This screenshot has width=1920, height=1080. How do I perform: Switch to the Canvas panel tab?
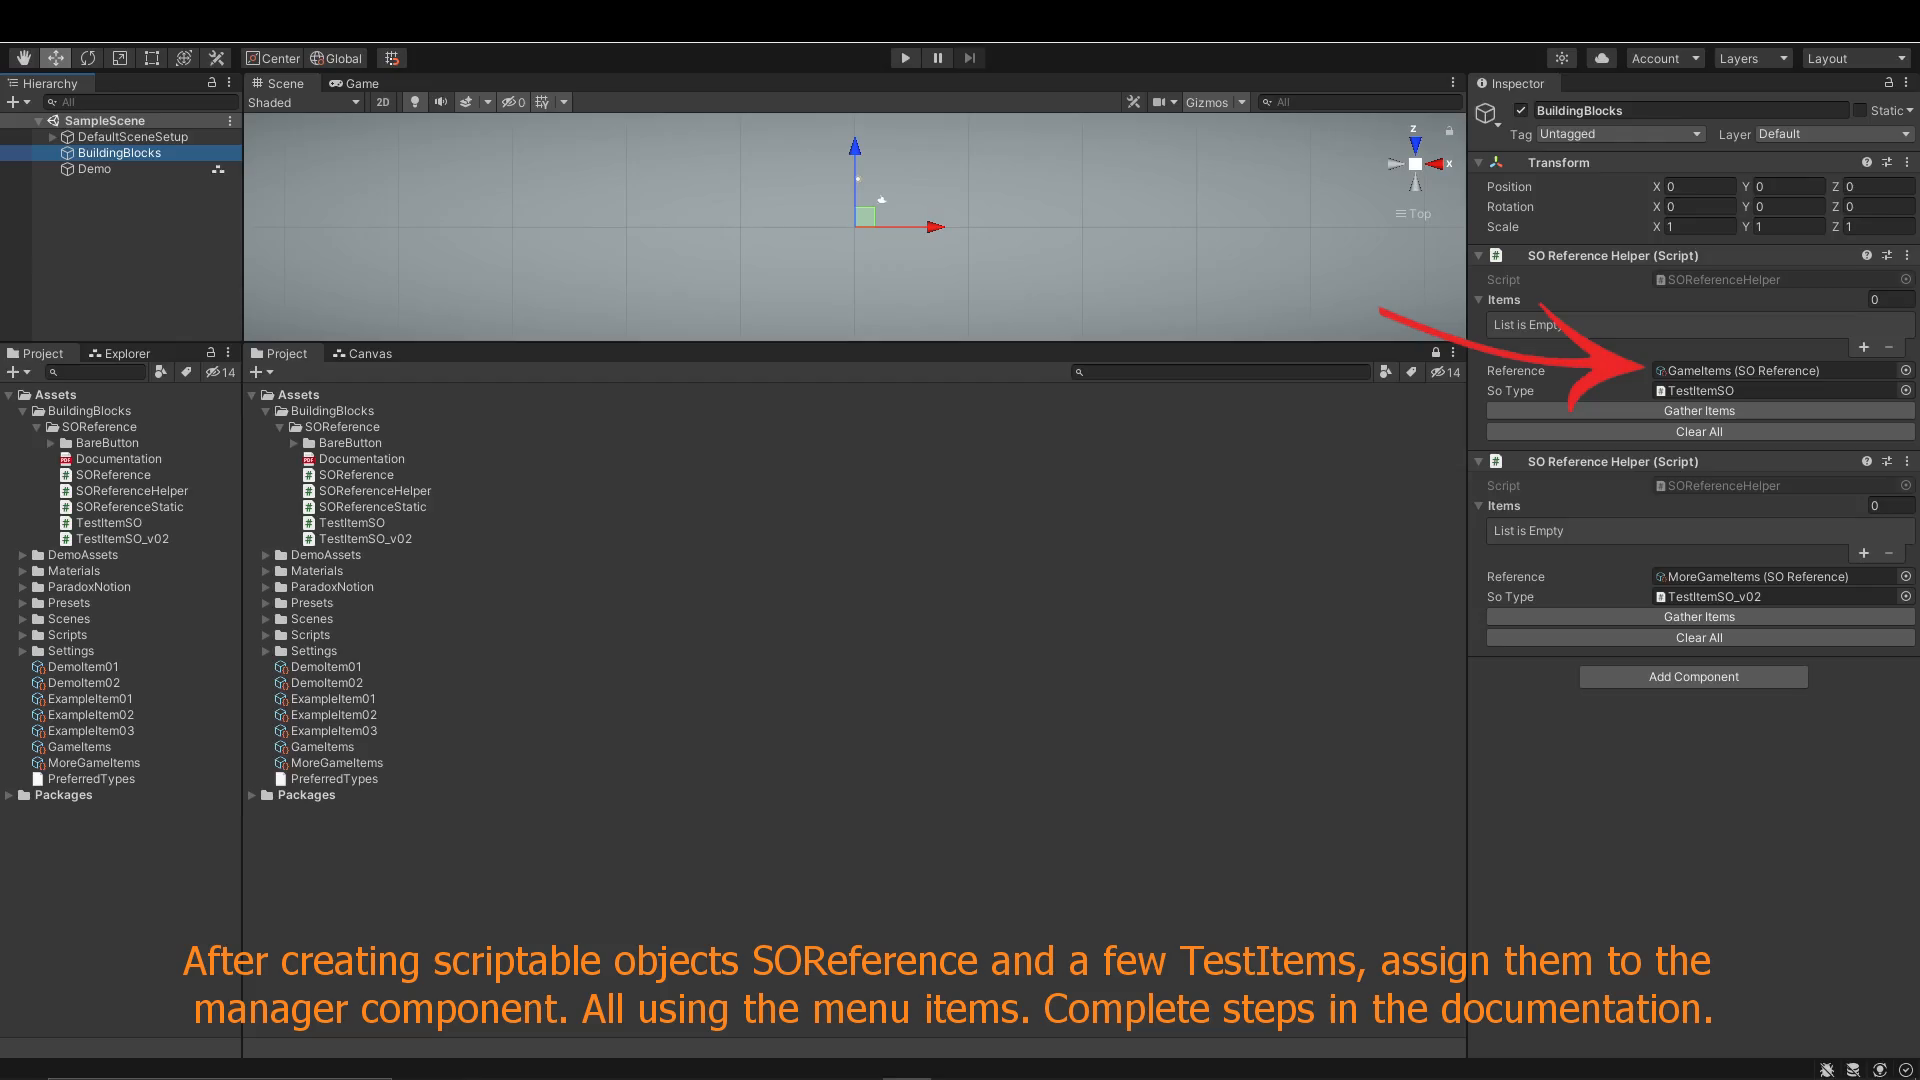(363, 352)
